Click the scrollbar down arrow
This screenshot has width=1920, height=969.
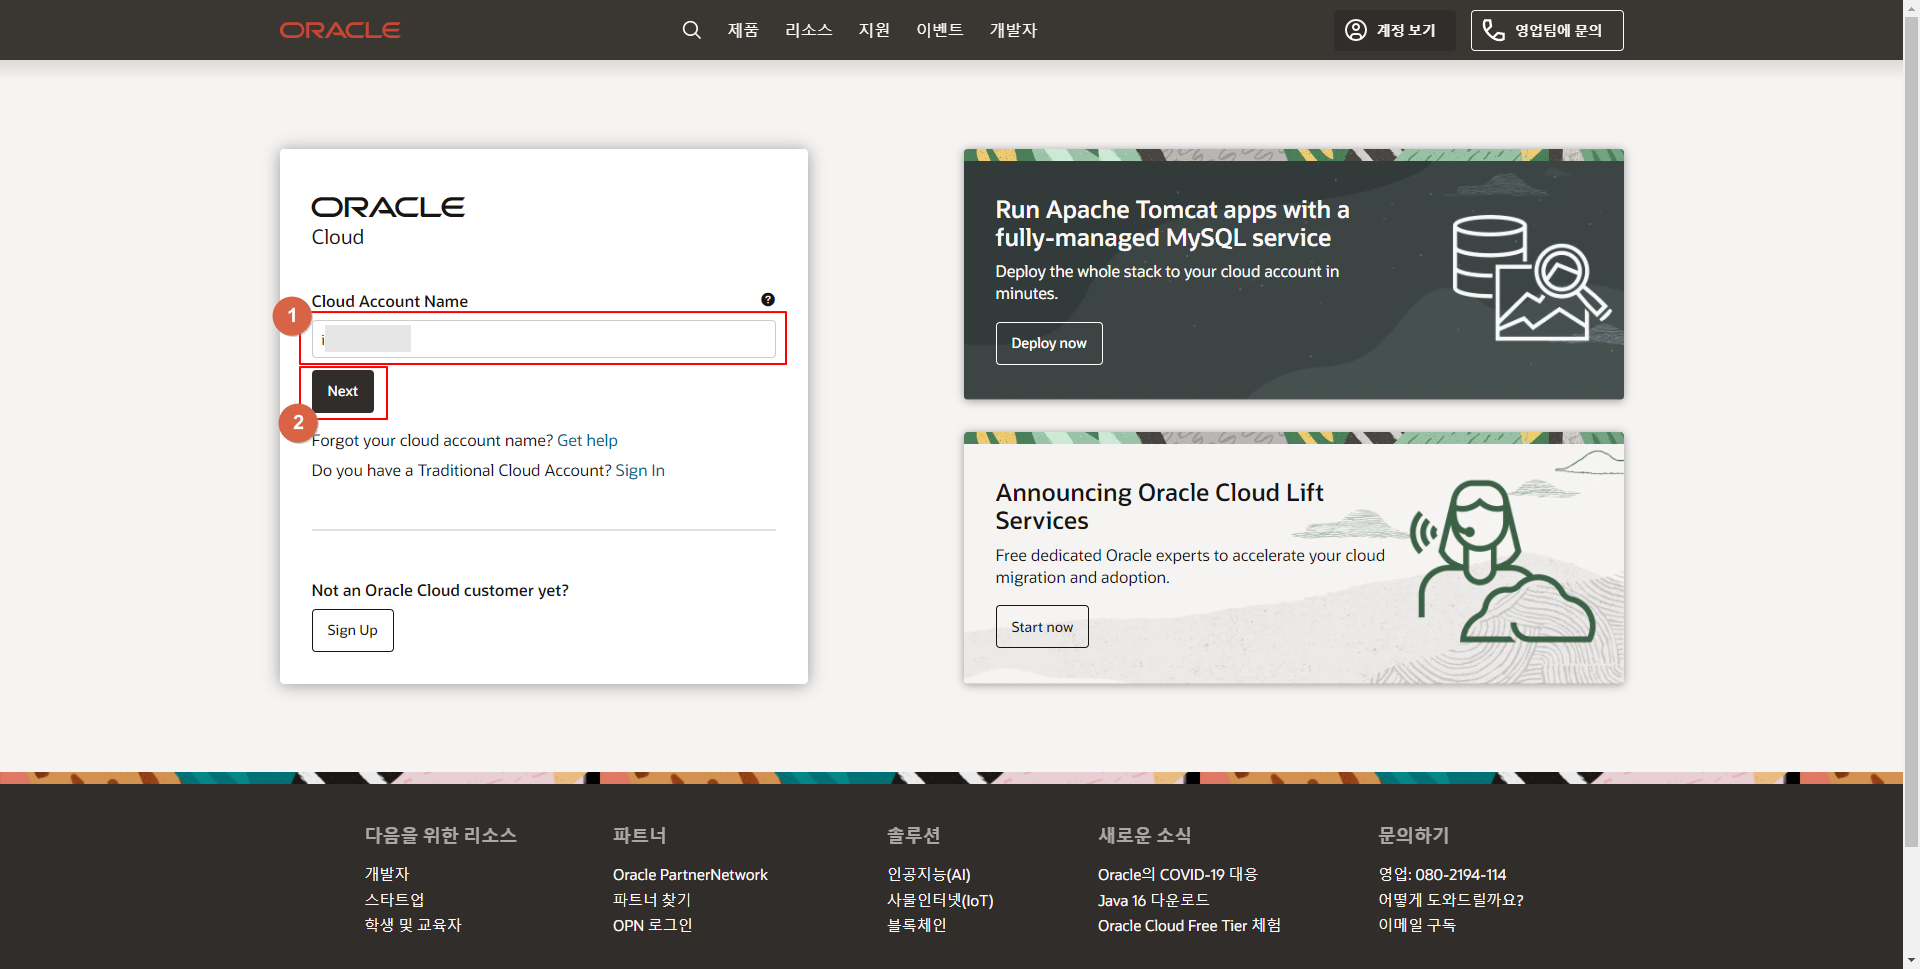tap(1911, 961)
